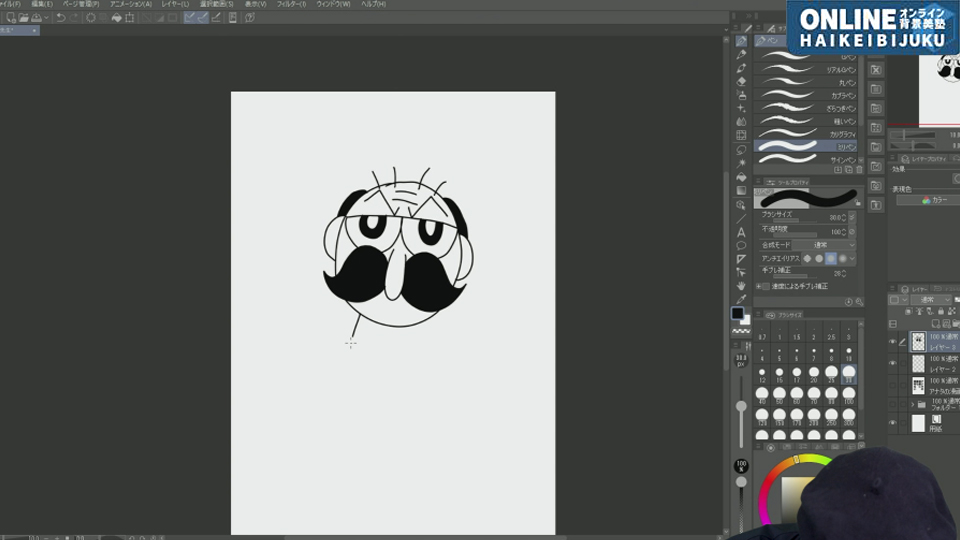Enable 速度による手ブレ補正 checkbox

(x=766, y=286)
